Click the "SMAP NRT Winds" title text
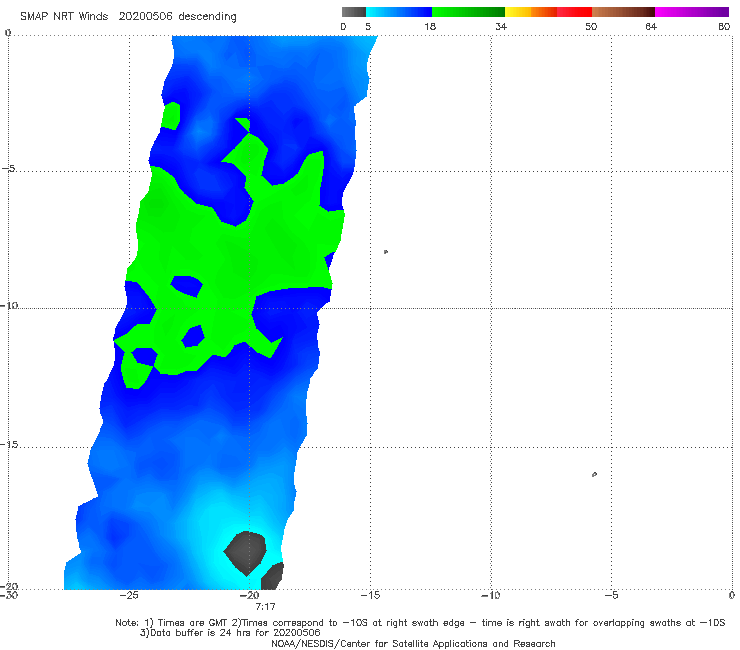The width and height of the screenshot is (740, 650). [64, 16]
